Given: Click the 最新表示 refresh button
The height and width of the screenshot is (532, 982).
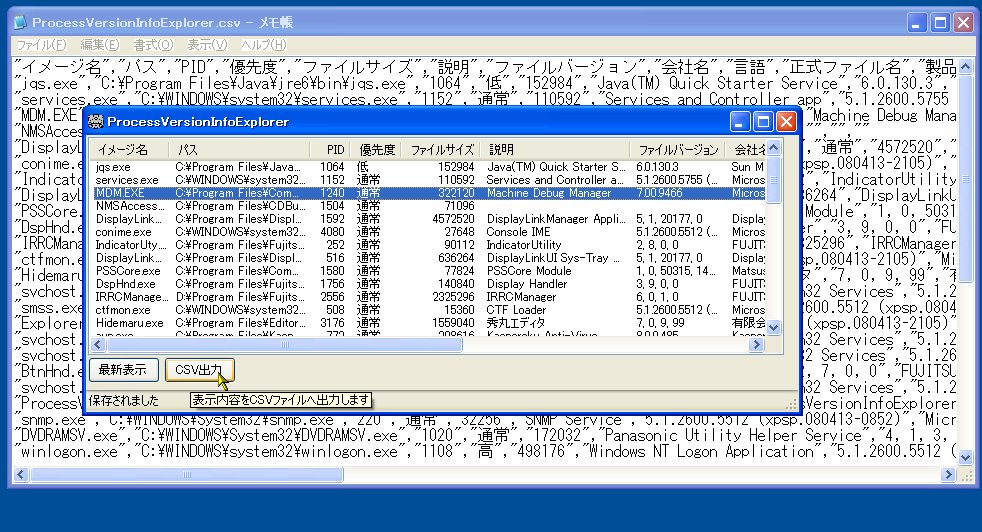Looking at the screenshot, I should pos(123,370).
